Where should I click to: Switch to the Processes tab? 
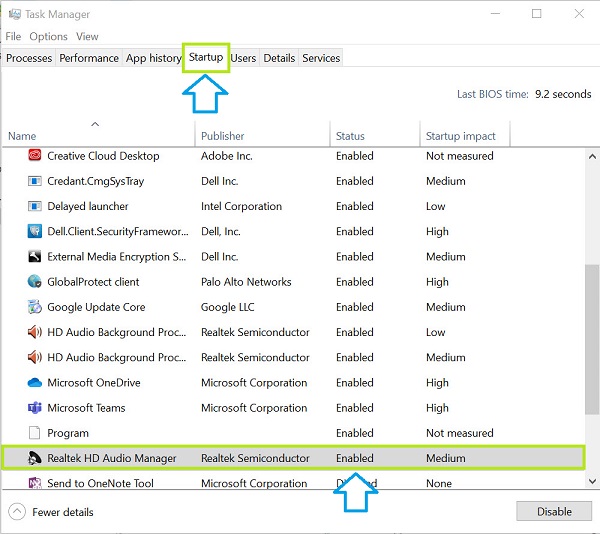pyautogui.click(x=29, y=58)
